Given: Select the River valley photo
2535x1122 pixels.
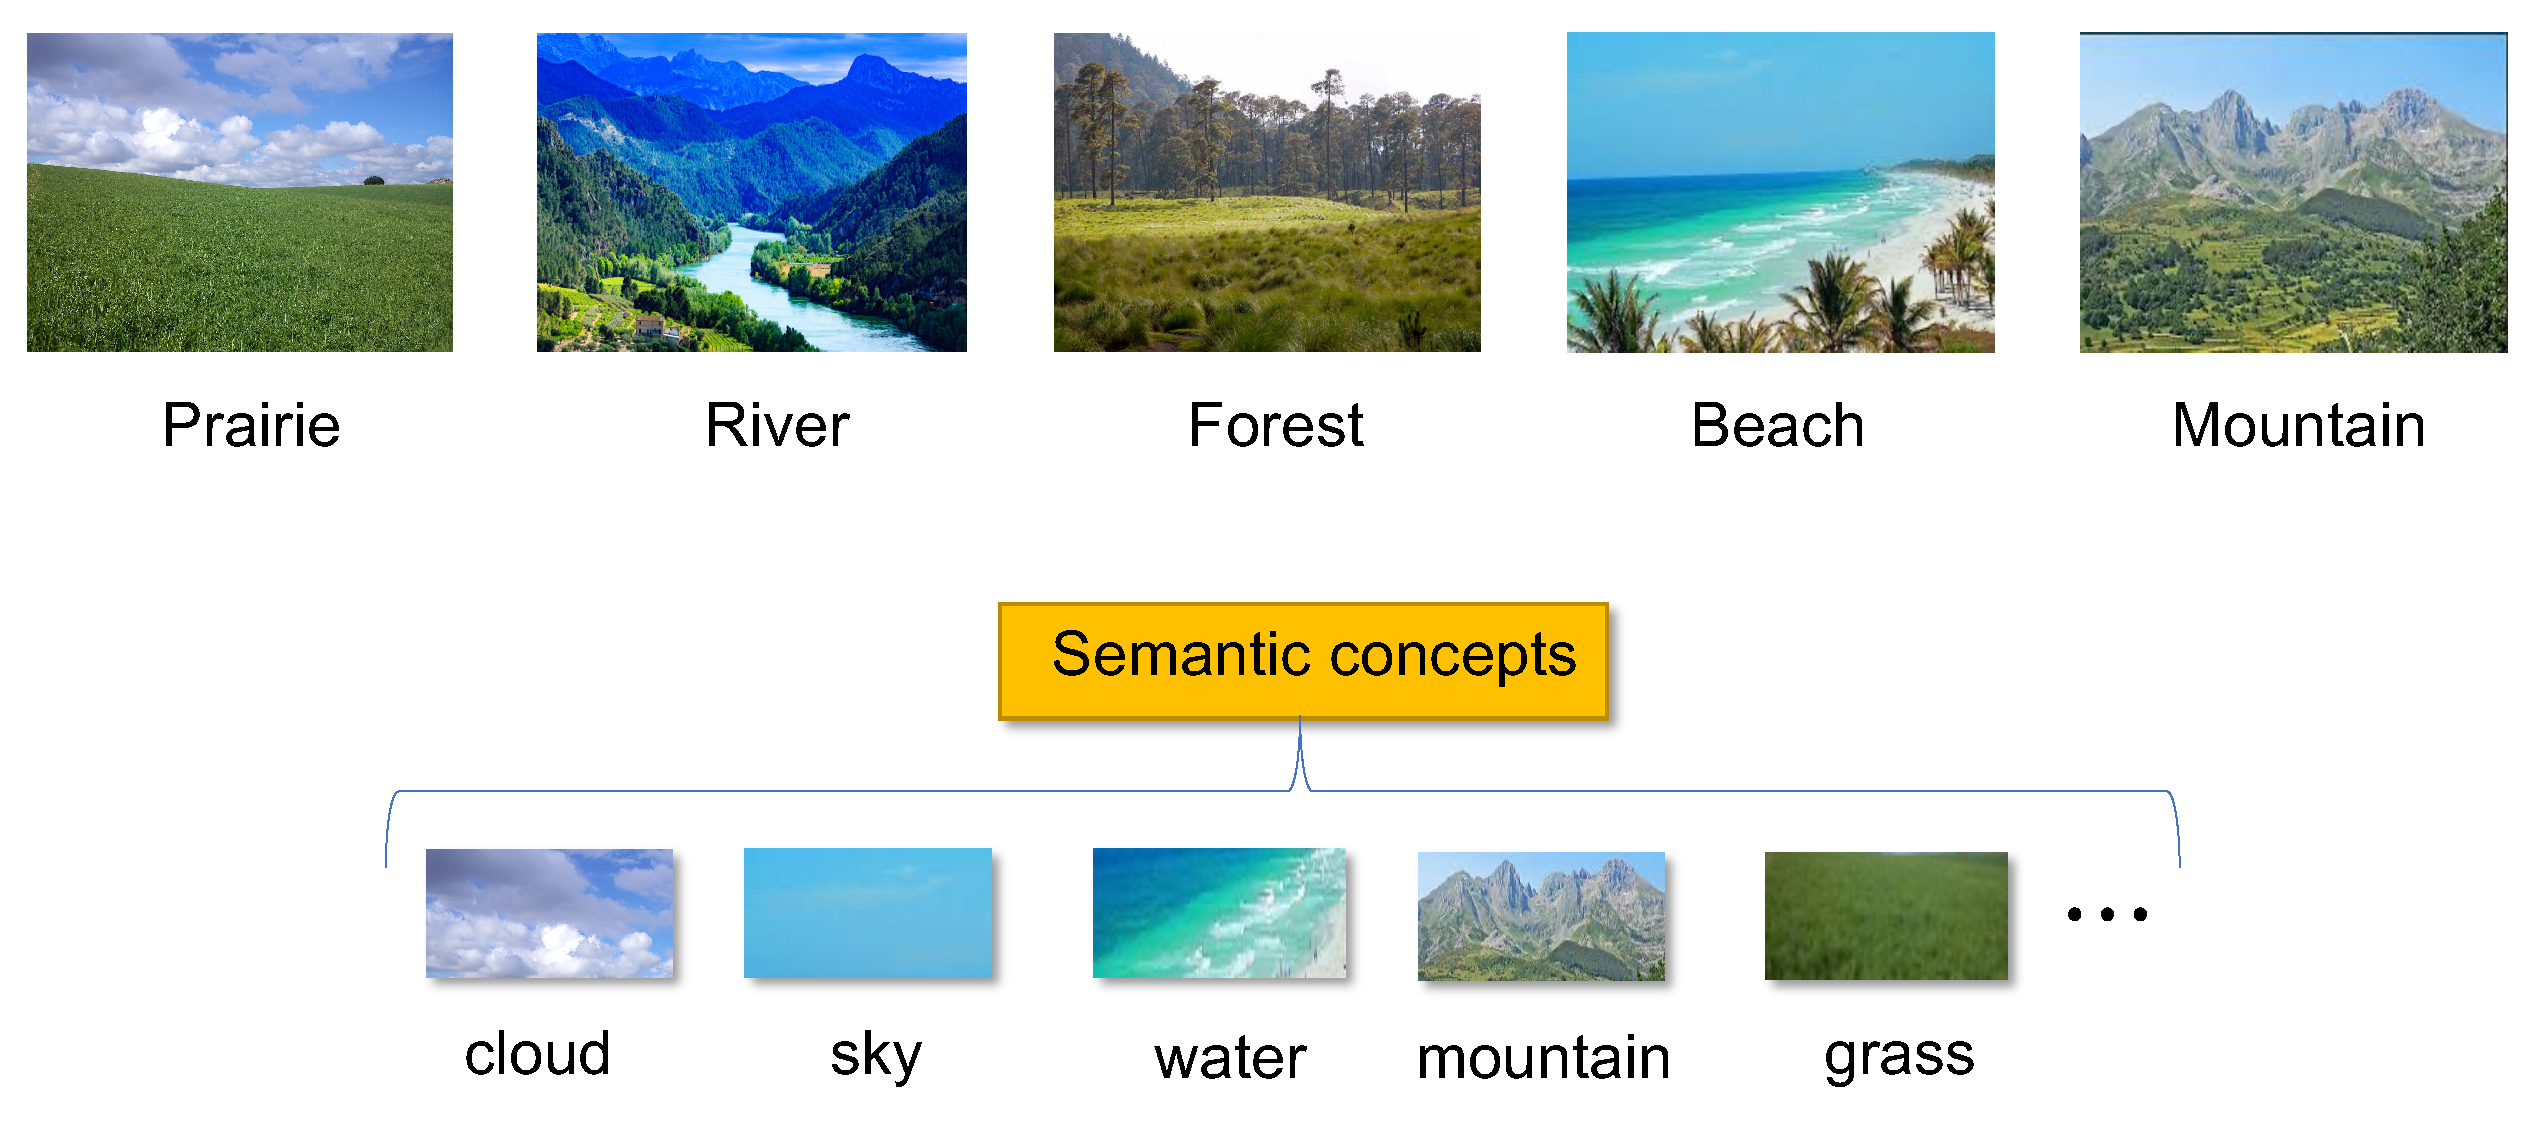Looking at the screenshot, I should [x=752, y=192].
